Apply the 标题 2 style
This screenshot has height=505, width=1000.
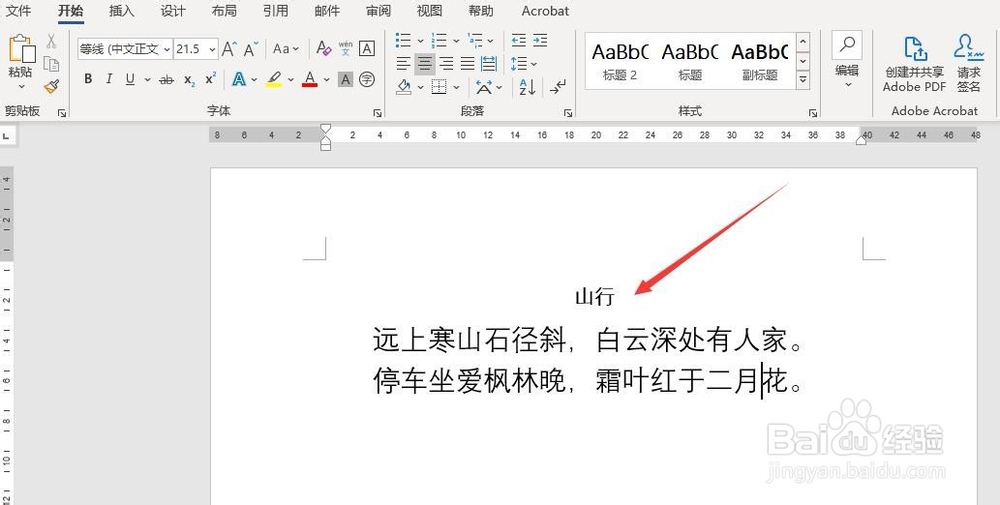(x=620, y=61)
